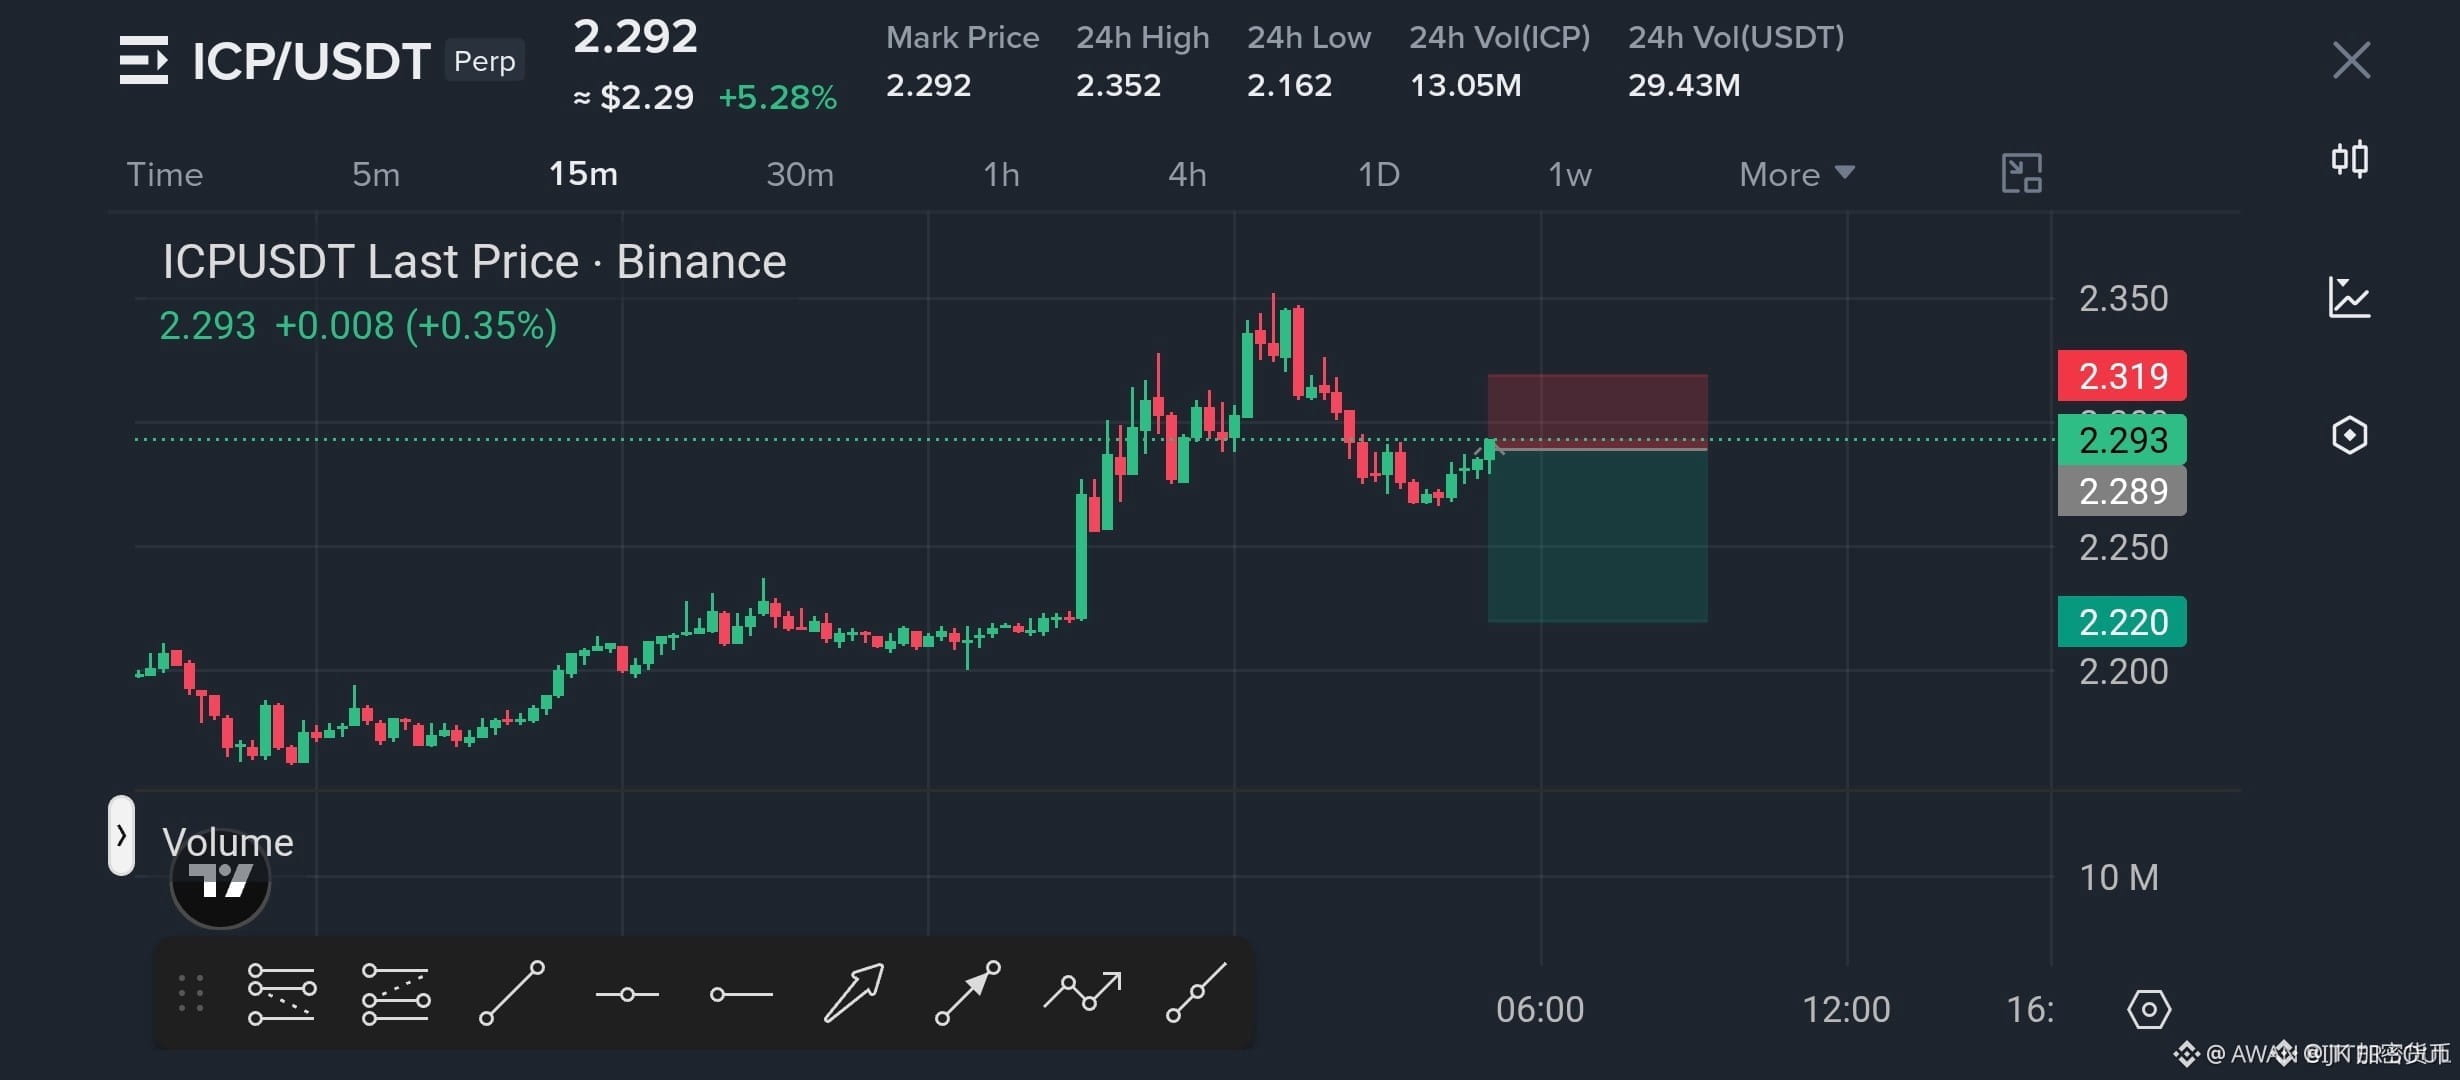This screenshot has width=2460, height=1080.
Task: Open the hexagon chart settings icon on right sidebar
Action: 2350,435
